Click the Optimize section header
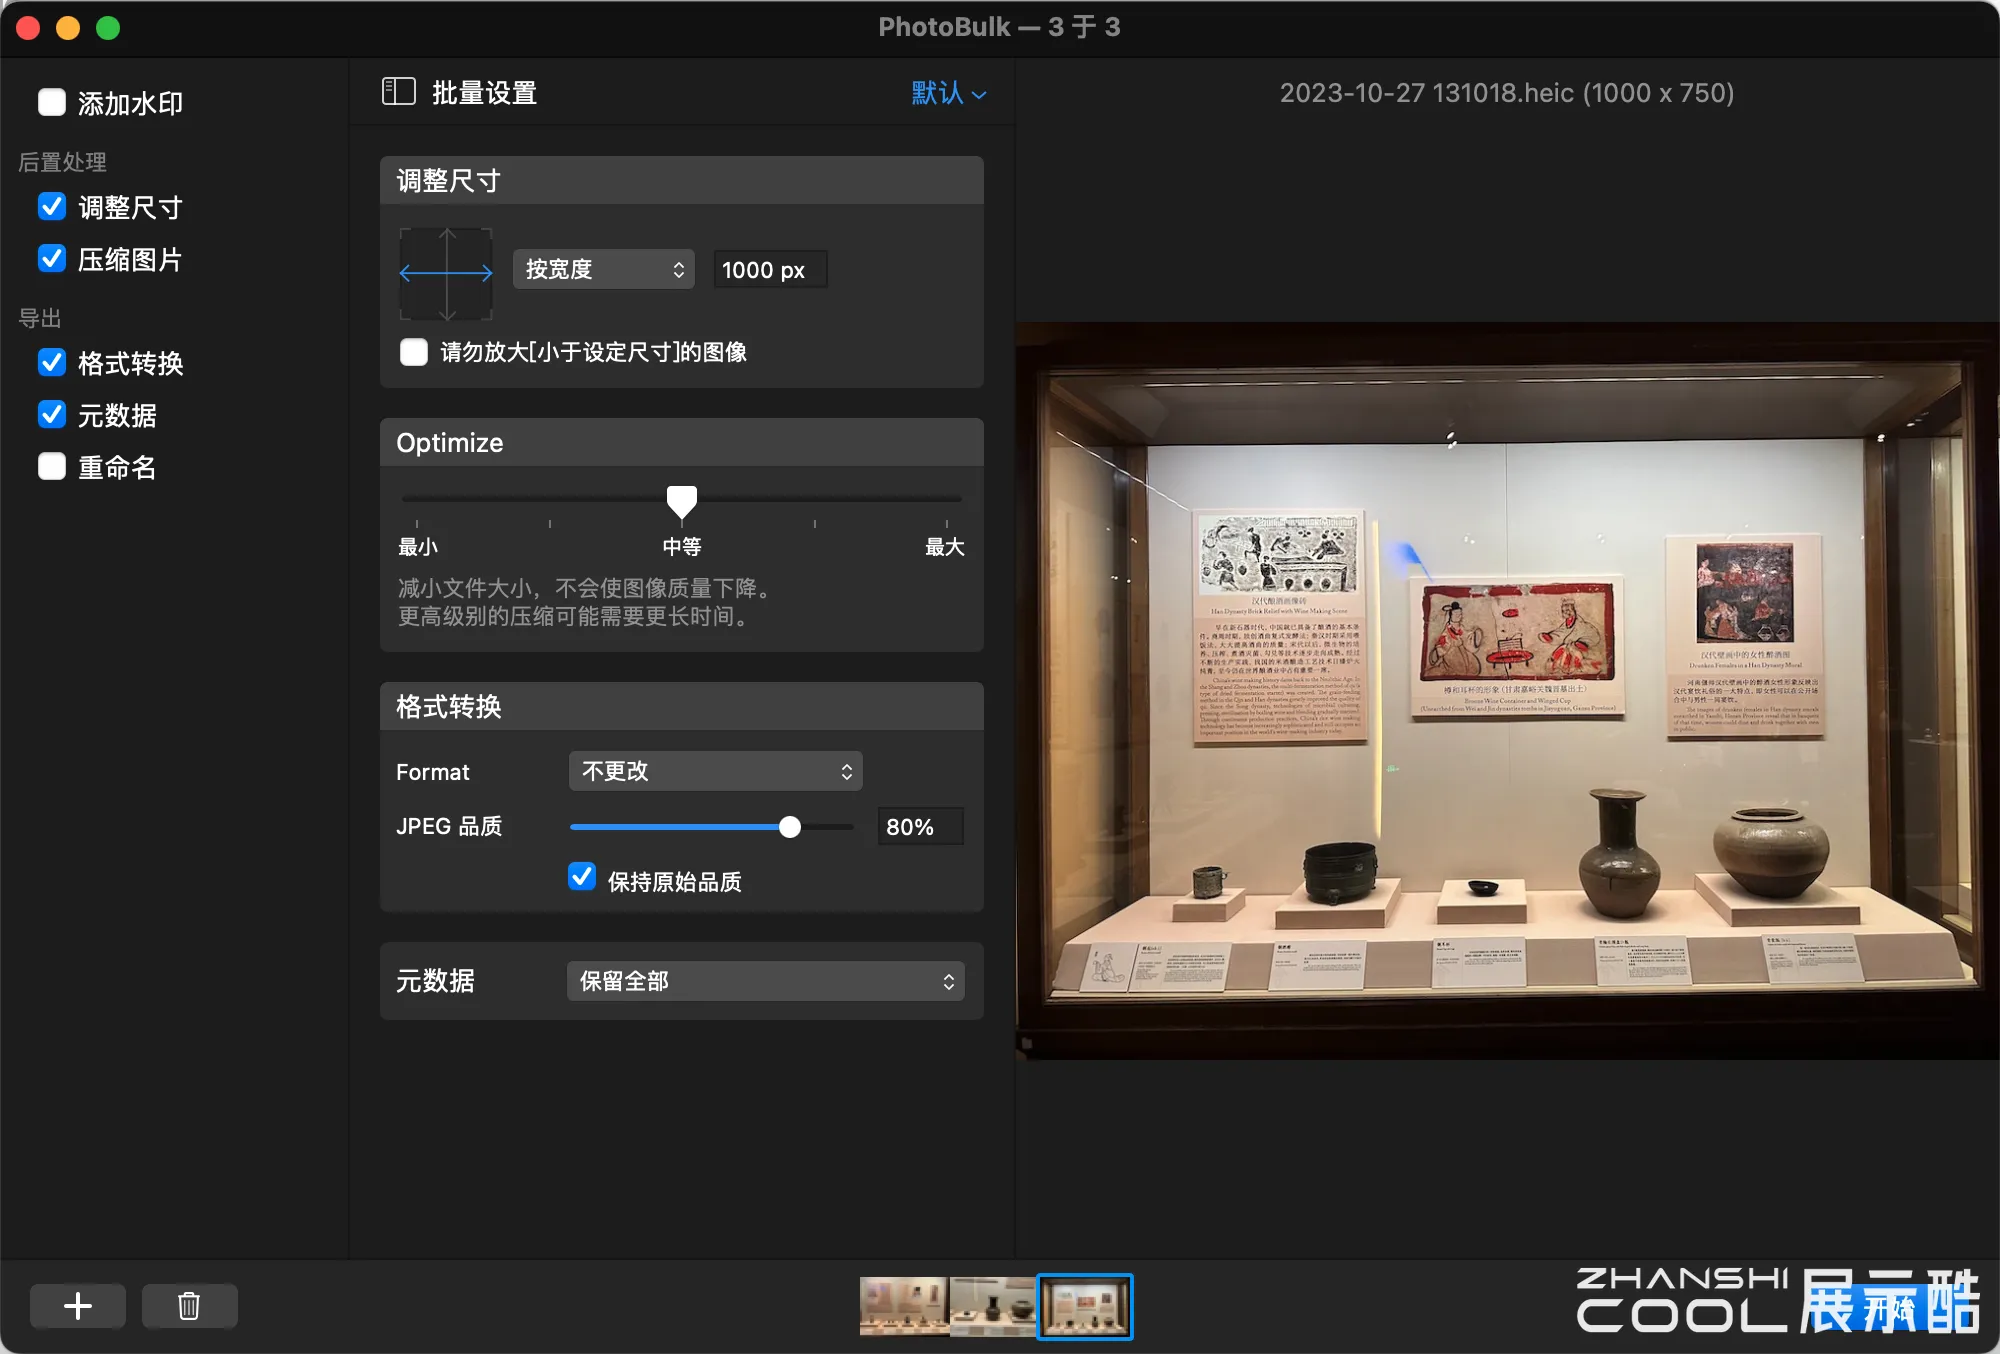The height and width of the screenshot is (1354, 2000). 682,443
